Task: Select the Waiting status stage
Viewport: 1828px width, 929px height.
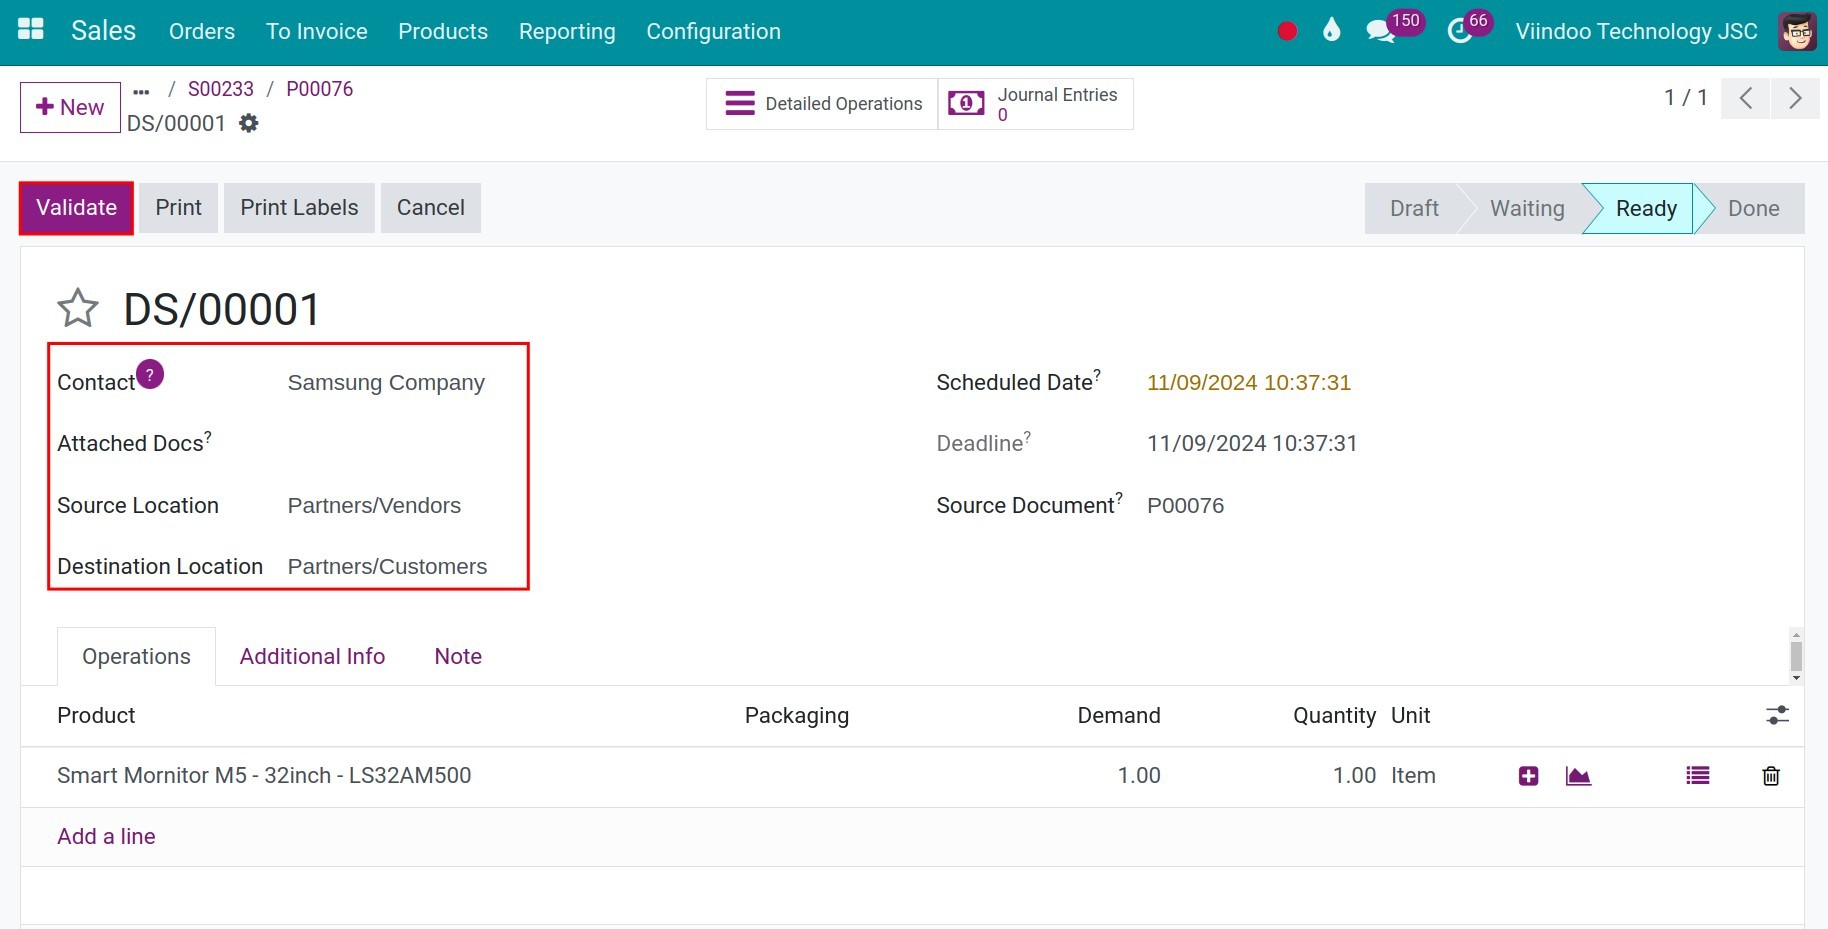Action: click(1527, 208)
